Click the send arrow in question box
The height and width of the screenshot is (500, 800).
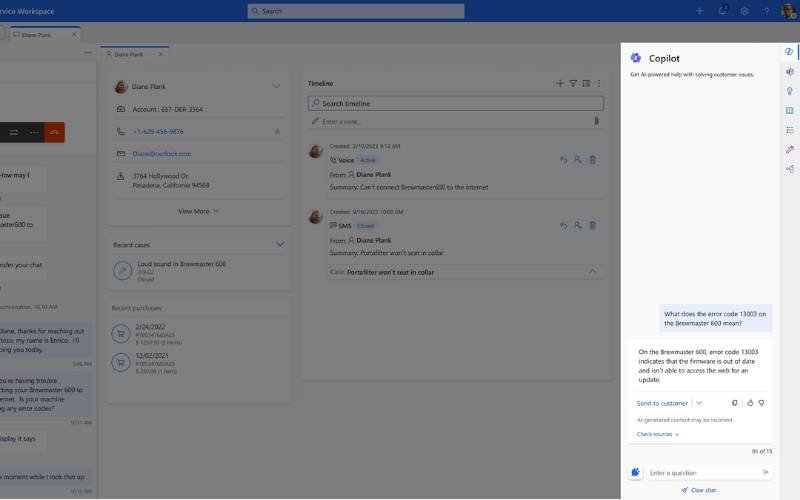(766, 472)
